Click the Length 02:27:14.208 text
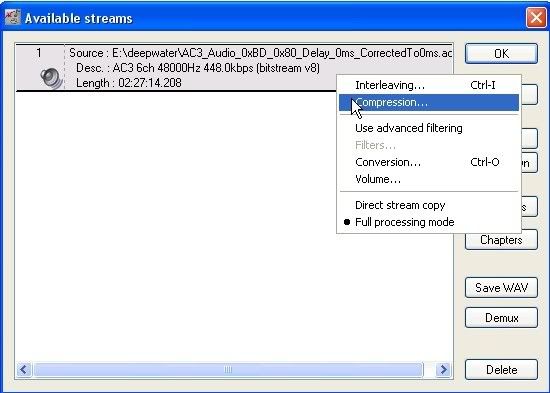The height and width of the screenshot is (393, 550). point(129,83)
